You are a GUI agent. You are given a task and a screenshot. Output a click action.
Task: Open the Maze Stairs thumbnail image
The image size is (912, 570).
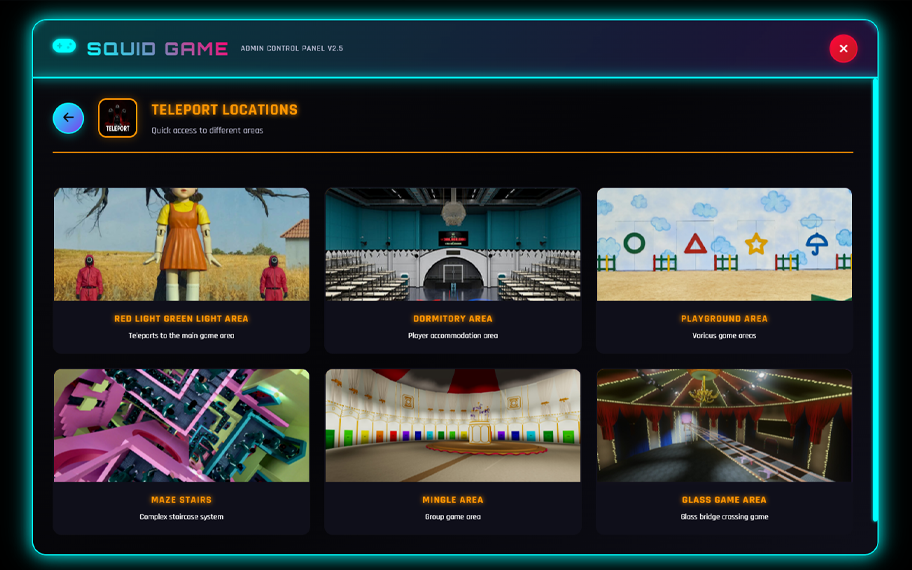pos(181,425)
